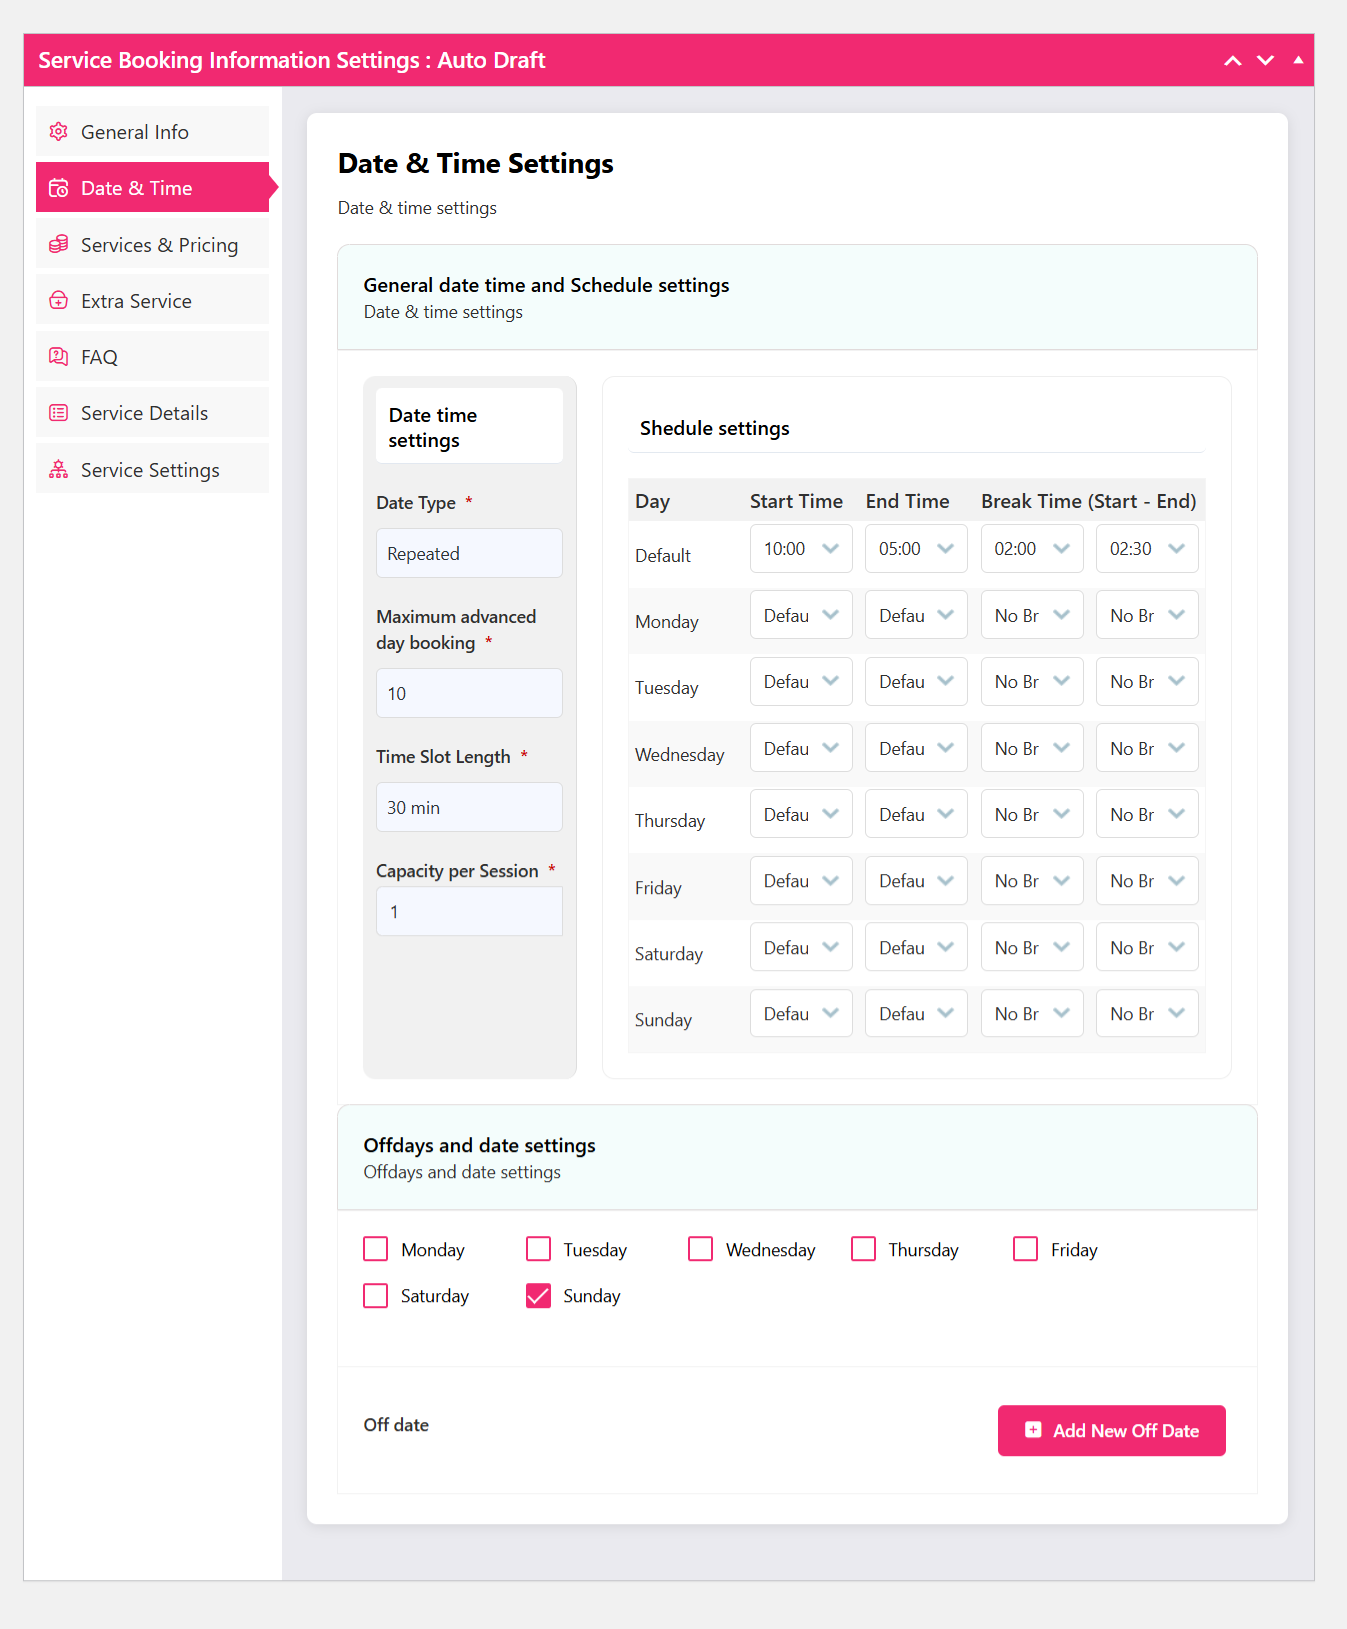1347x1629 pixels.
Task: Click the Service Details list icon
Action: coord(59,413)
